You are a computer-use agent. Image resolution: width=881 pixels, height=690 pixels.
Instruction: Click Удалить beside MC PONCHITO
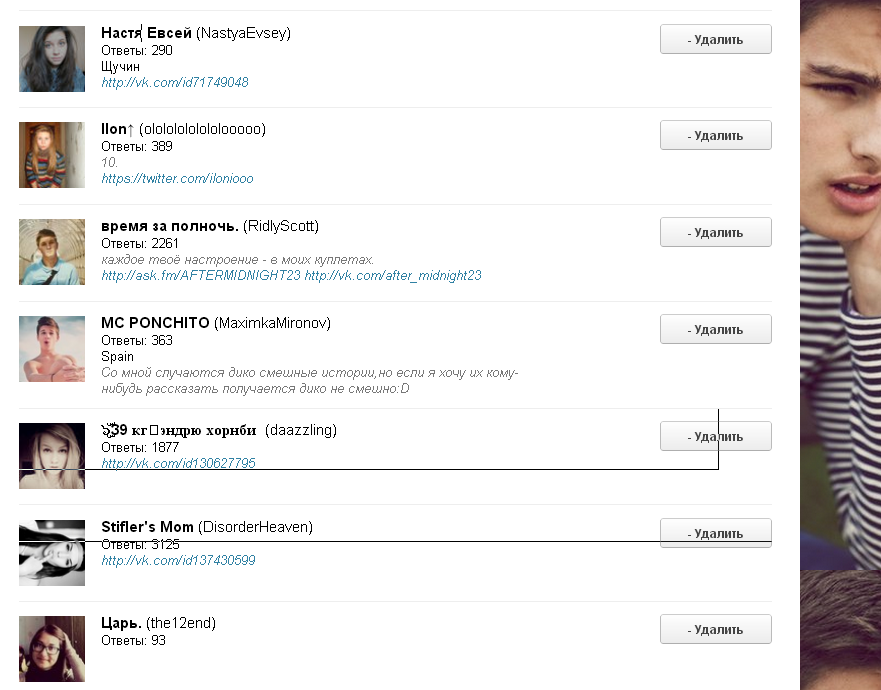(x=715, y=329)
